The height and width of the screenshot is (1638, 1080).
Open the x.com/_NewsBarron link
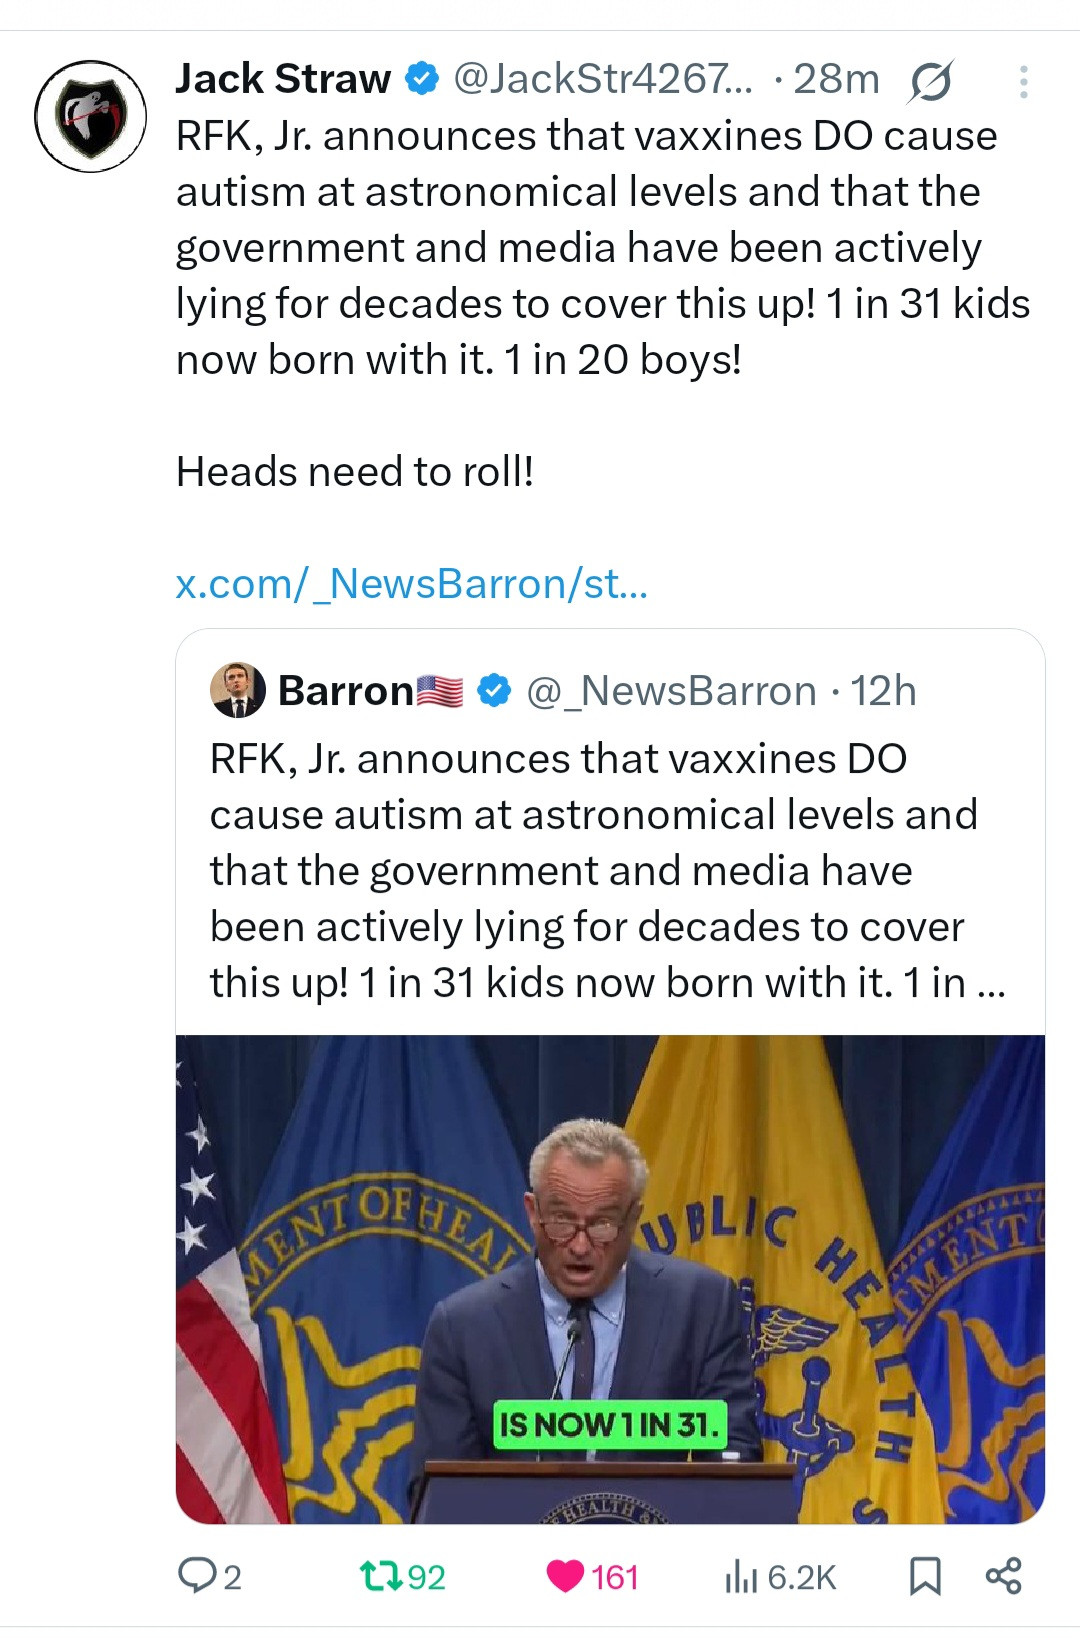pyautogui.click(x=411, y=583)
